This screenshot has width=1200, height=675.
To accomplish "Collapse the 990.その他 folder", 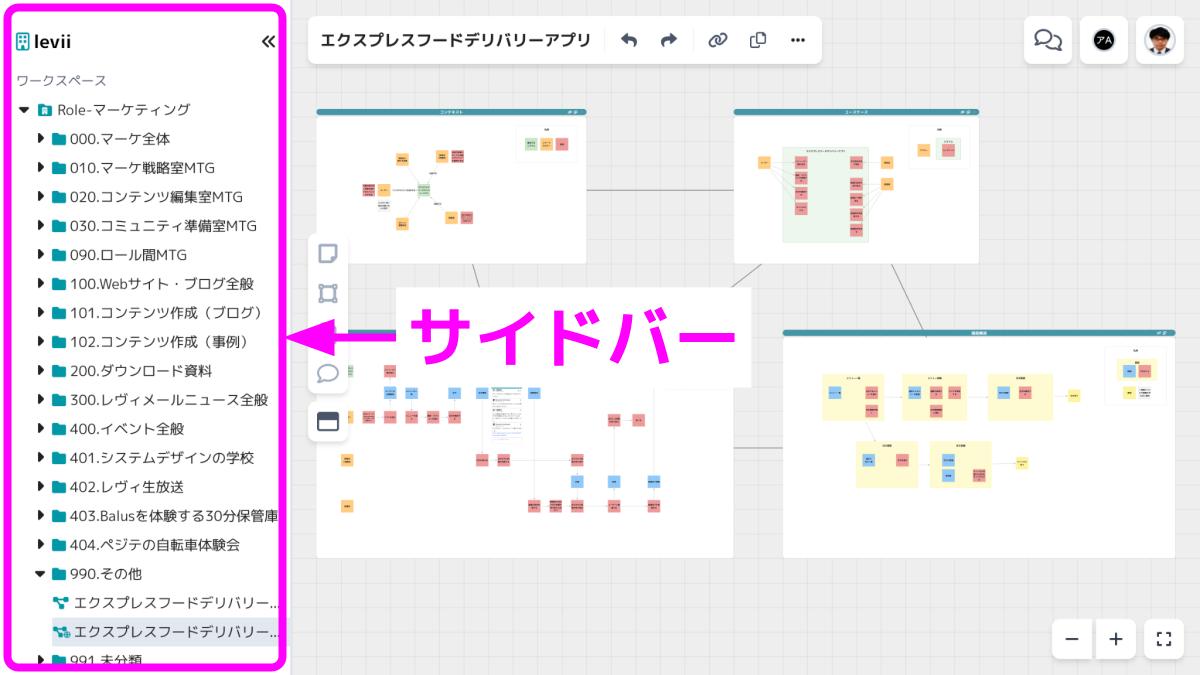I will pos(42,574).
